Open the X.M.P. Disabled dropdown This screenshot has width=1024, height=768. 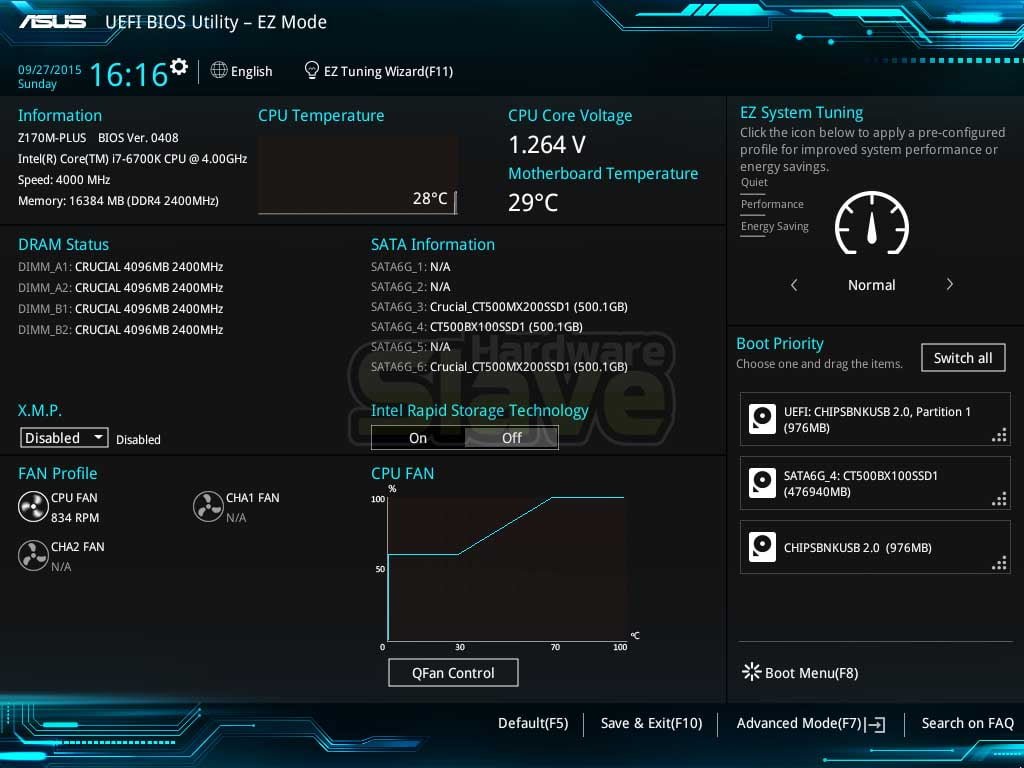pos(64,438)
